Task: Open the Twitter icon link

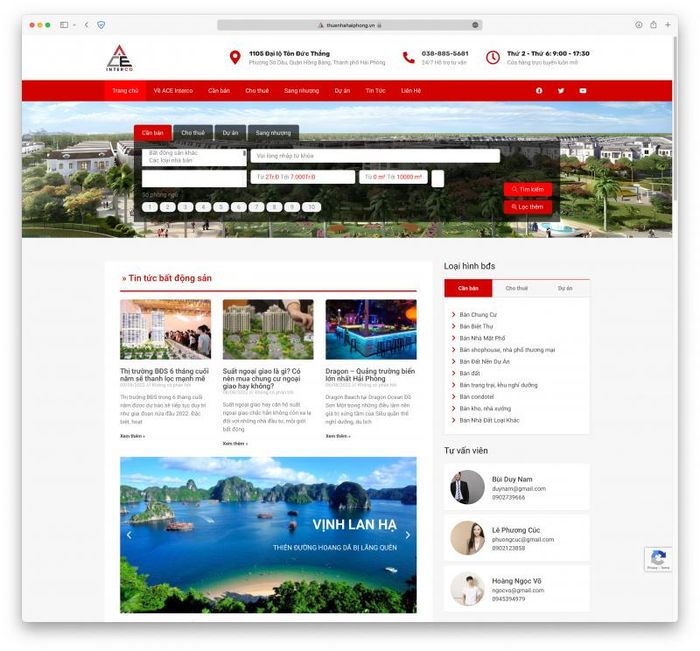Action: tap(561, 91)
